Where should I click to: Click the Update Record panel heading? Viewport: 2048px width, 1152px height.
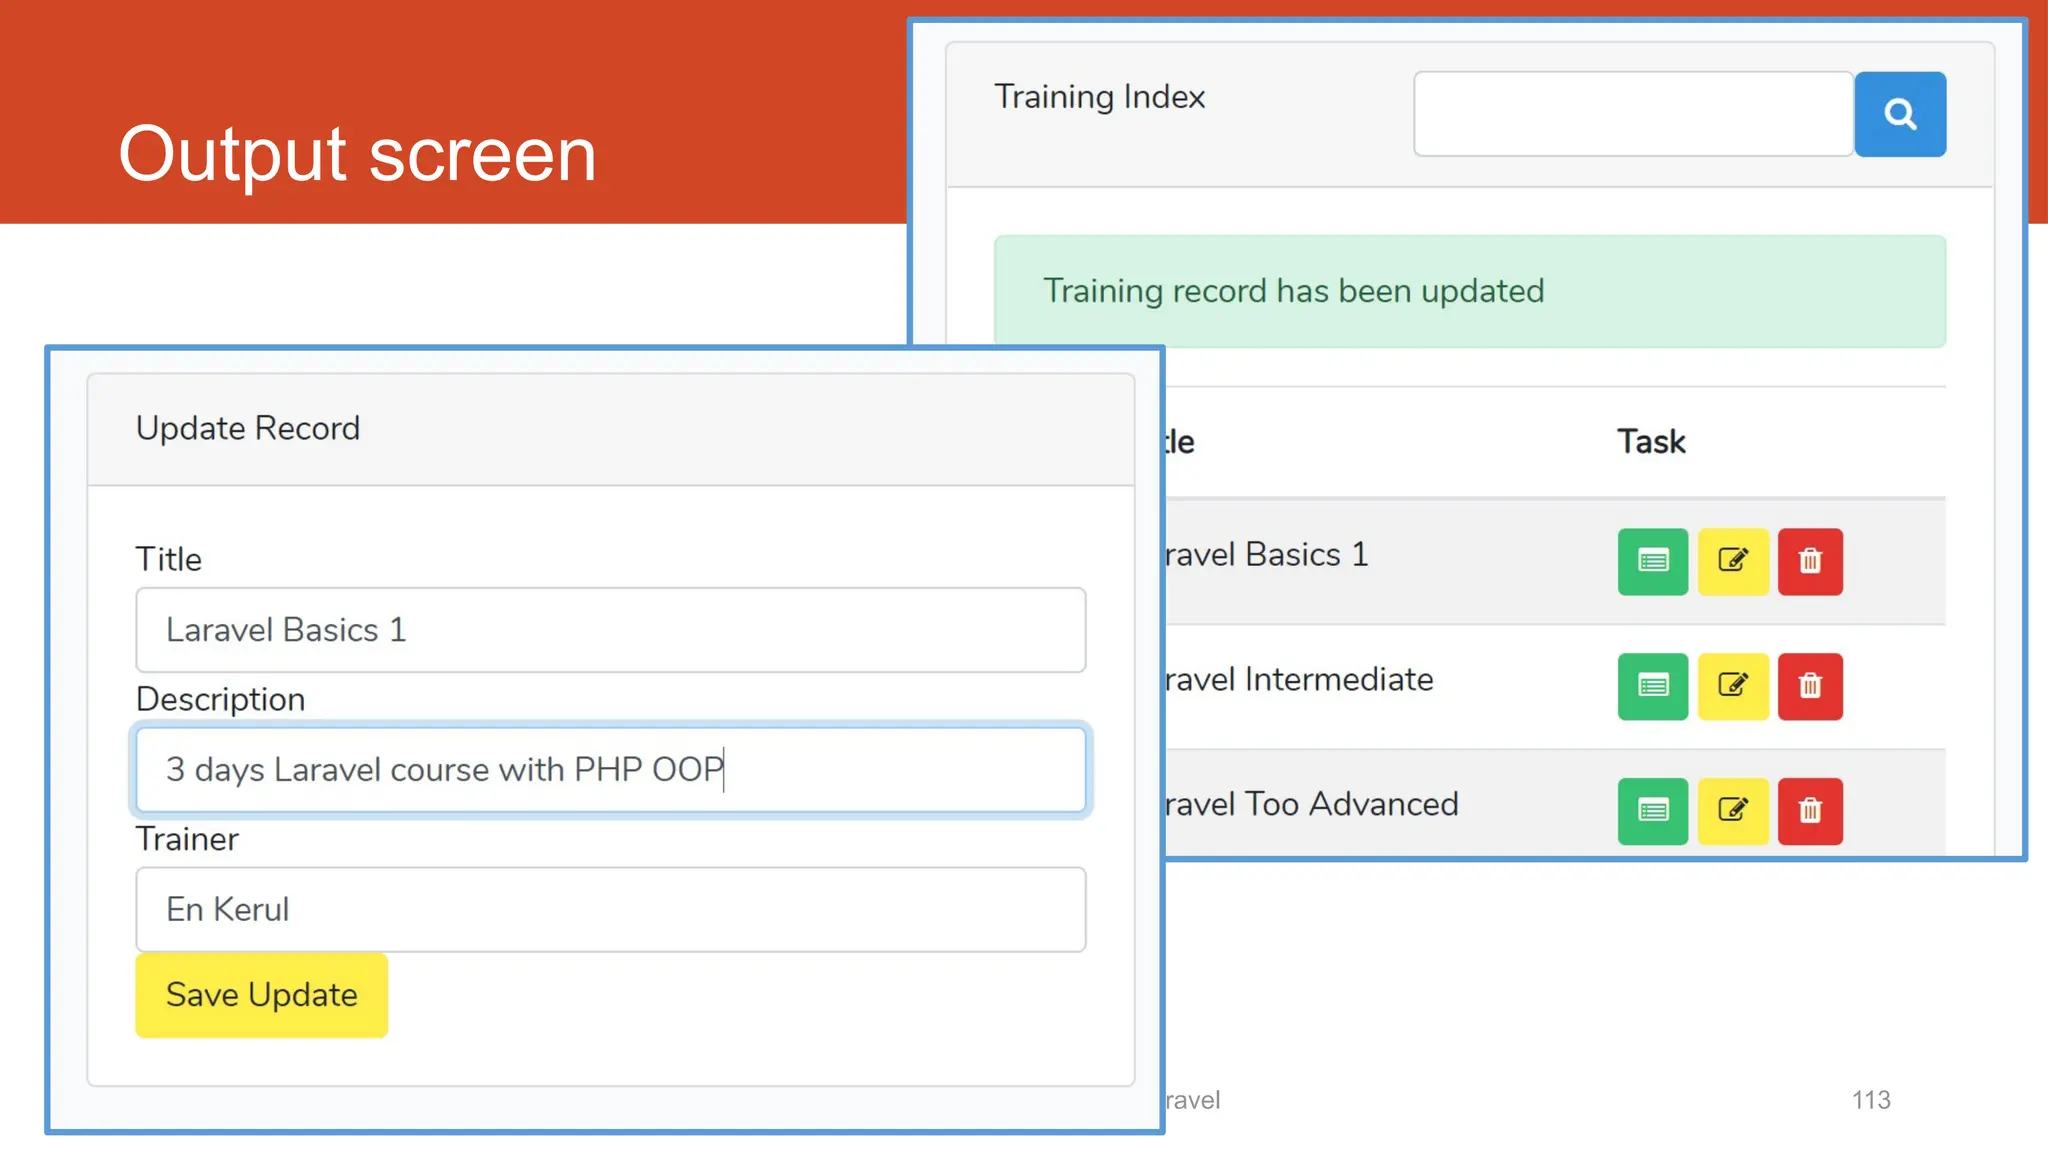248,428
